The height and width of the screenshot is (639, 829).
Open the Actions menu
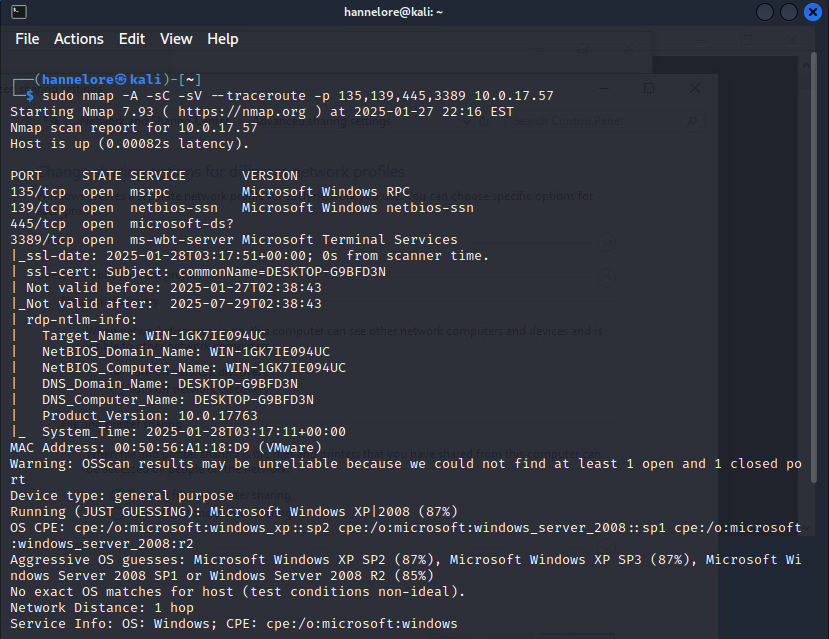click(x=79, y=39)
